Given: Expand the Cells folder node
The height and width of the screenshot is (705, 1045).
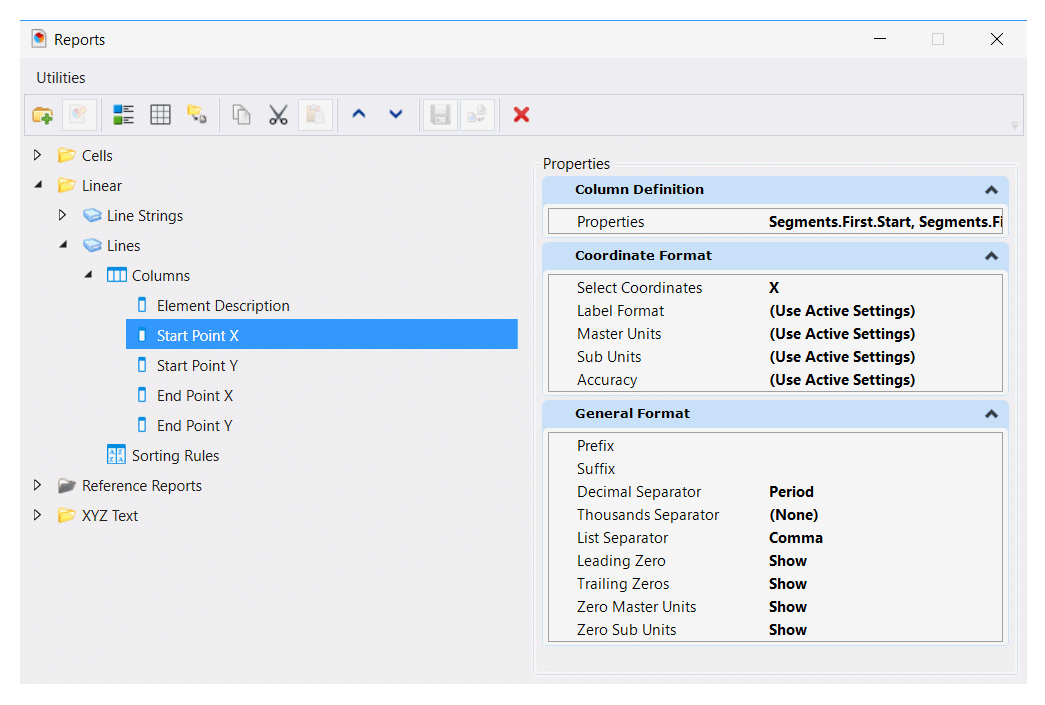Looking at the screenshot, I should click(x=38, y=155).
